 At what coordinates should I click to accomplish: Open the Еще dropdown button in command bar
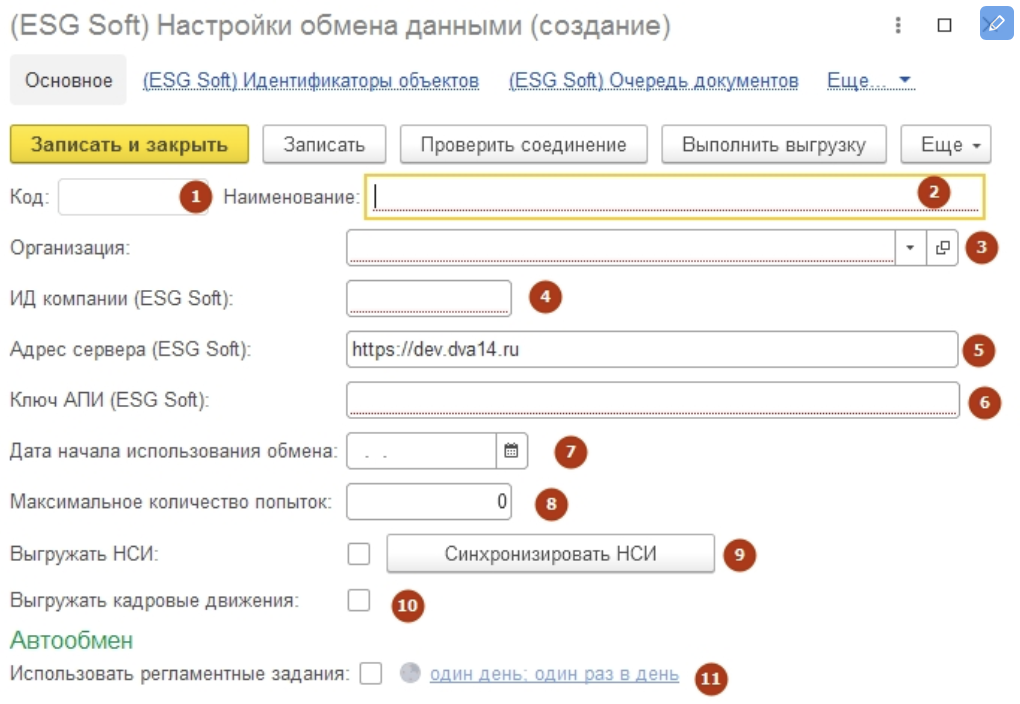click(946, 144)
